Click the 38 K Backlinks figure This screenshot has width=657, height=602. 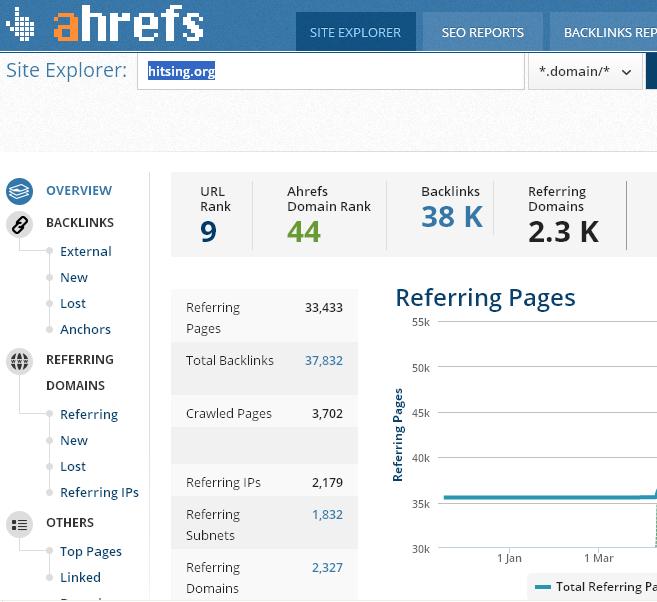[452, 217]
